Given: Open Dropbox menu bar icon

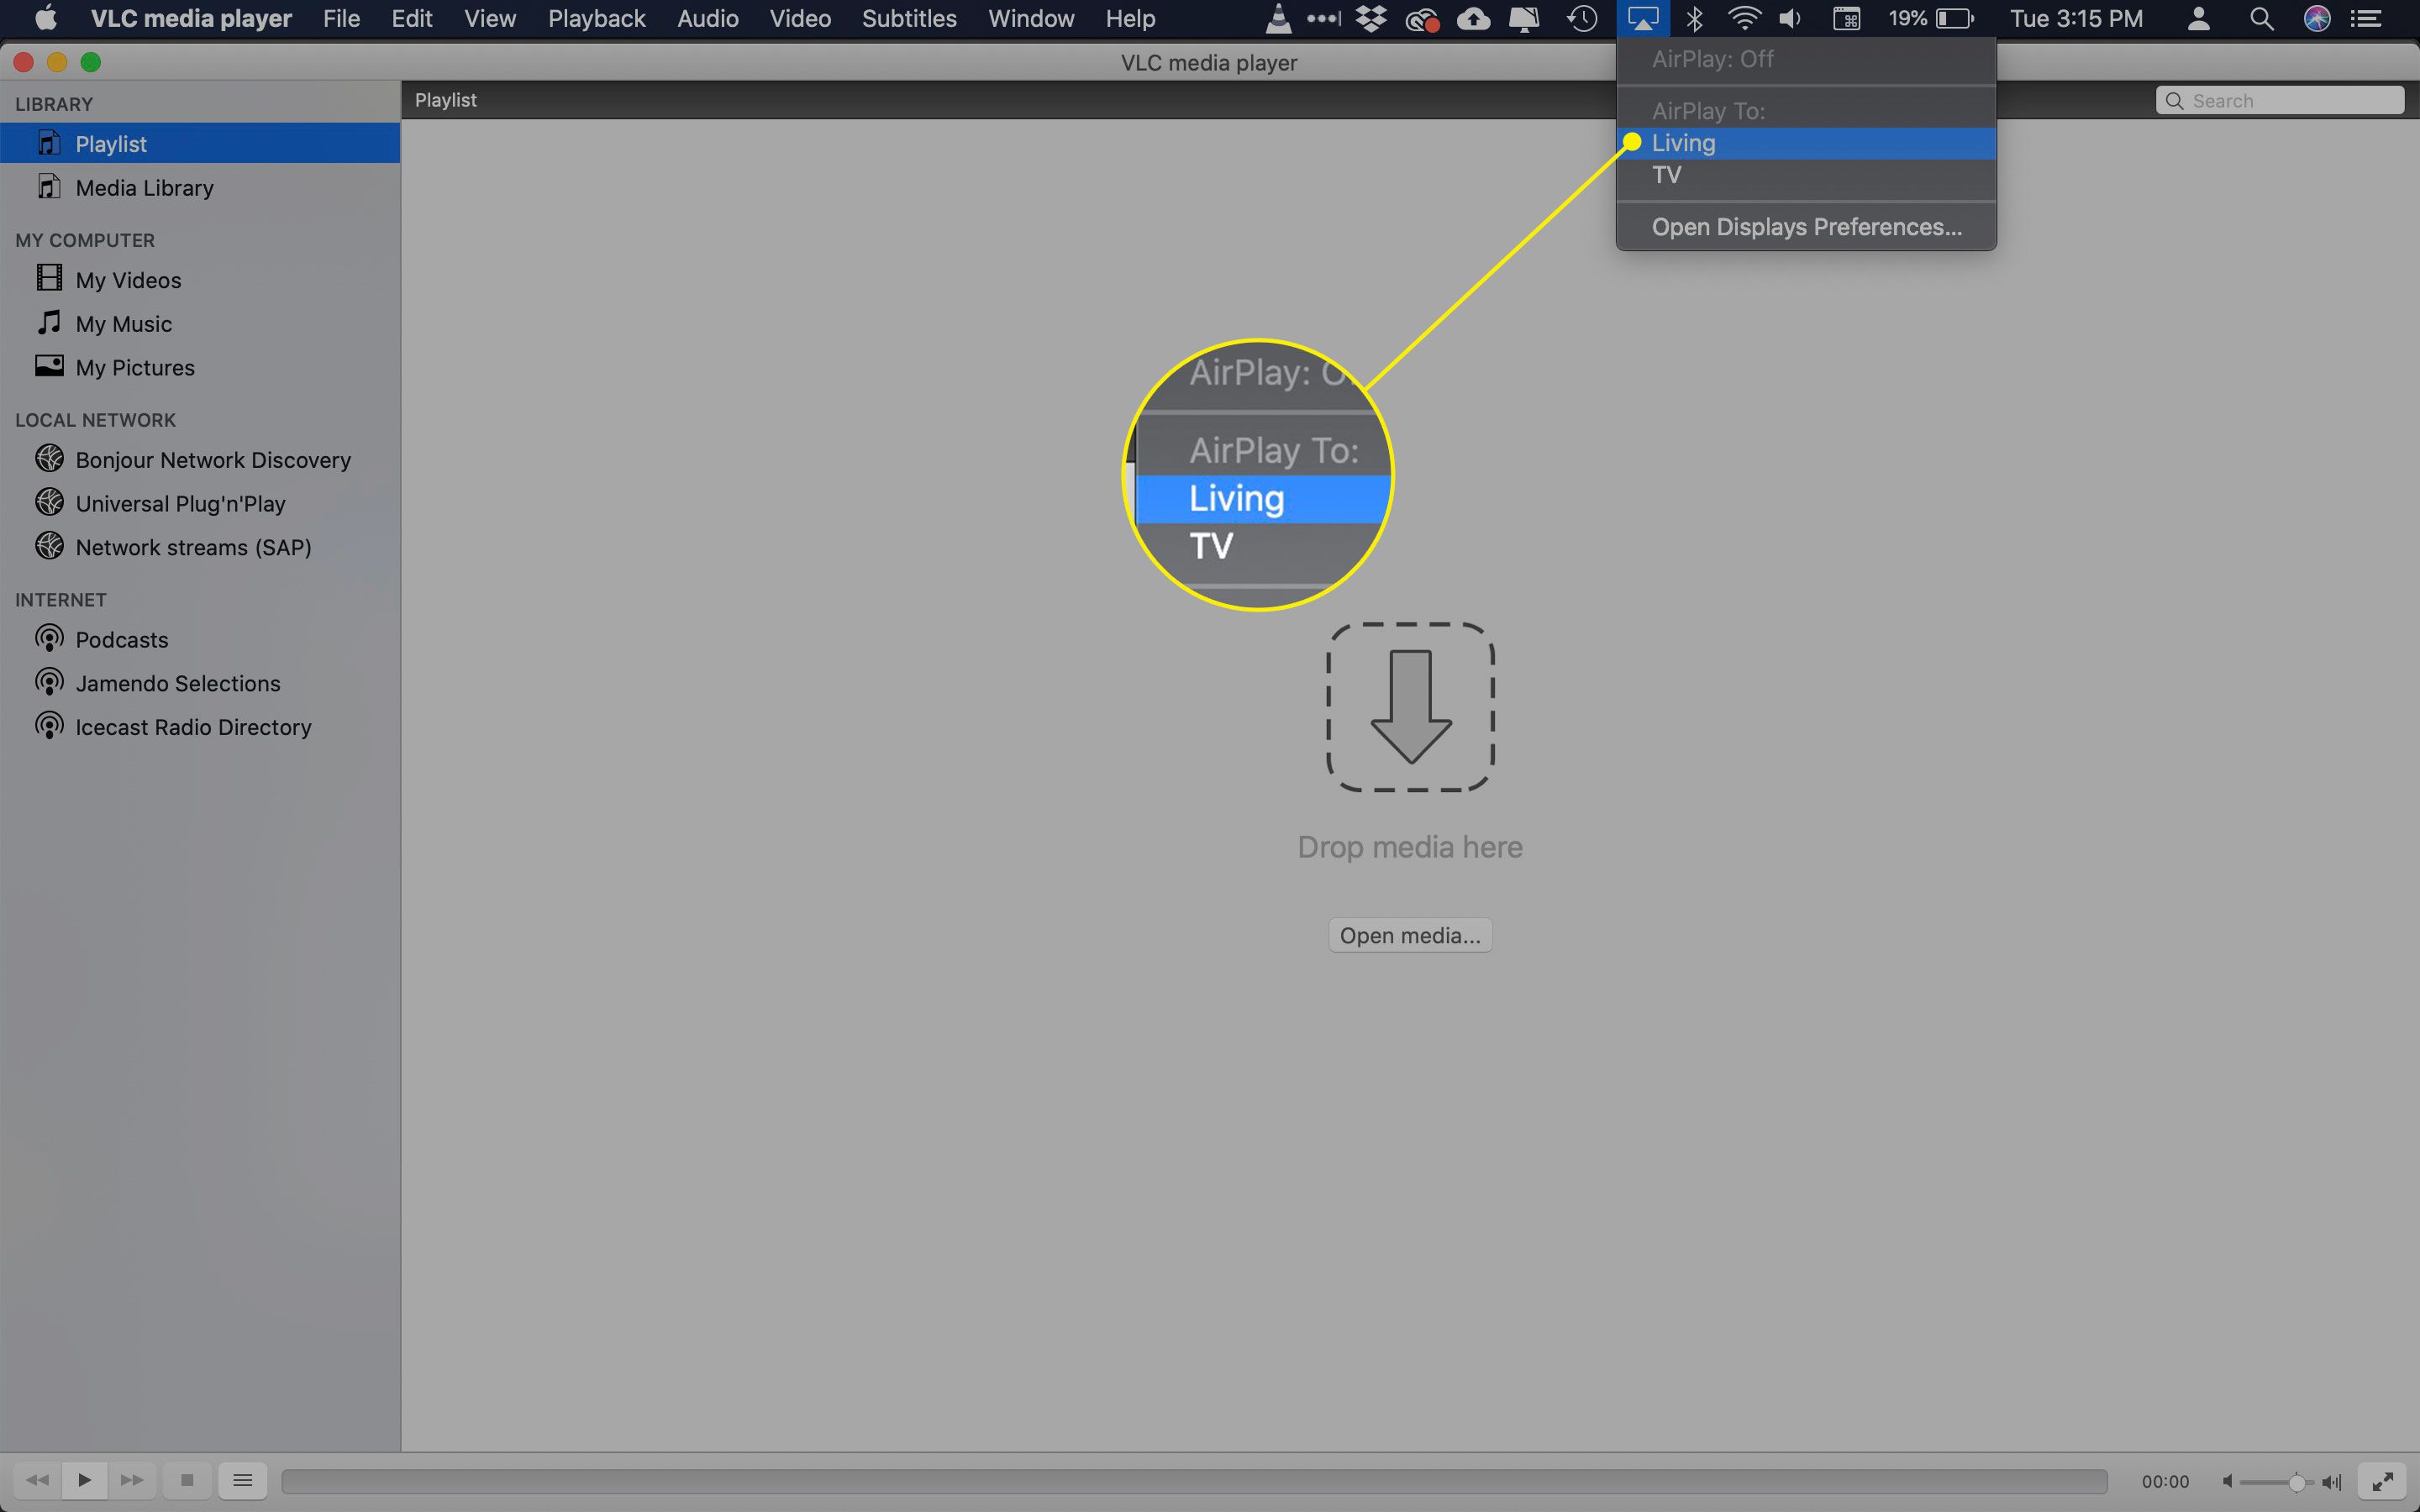Looking at the screenshot, I should [x=1371, y=18].
